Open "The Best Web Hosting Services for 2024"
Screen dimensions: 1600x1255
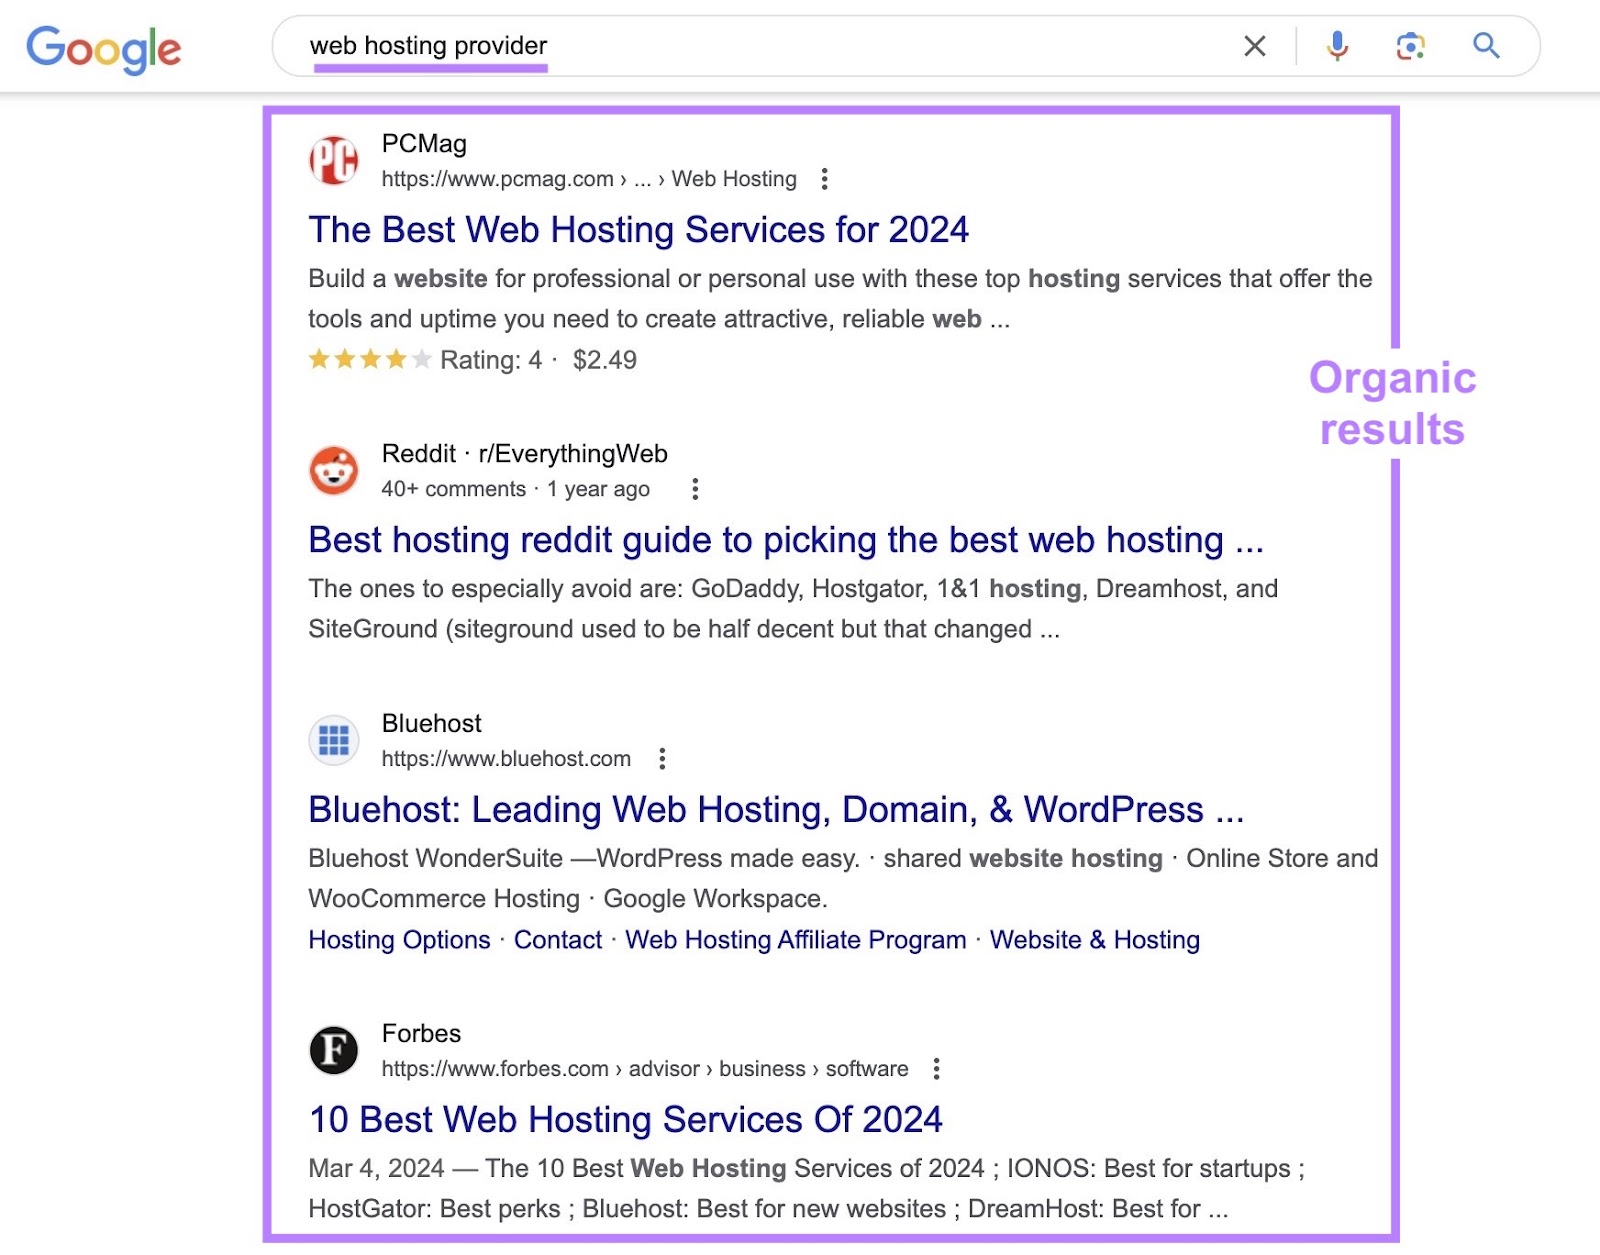638,230
